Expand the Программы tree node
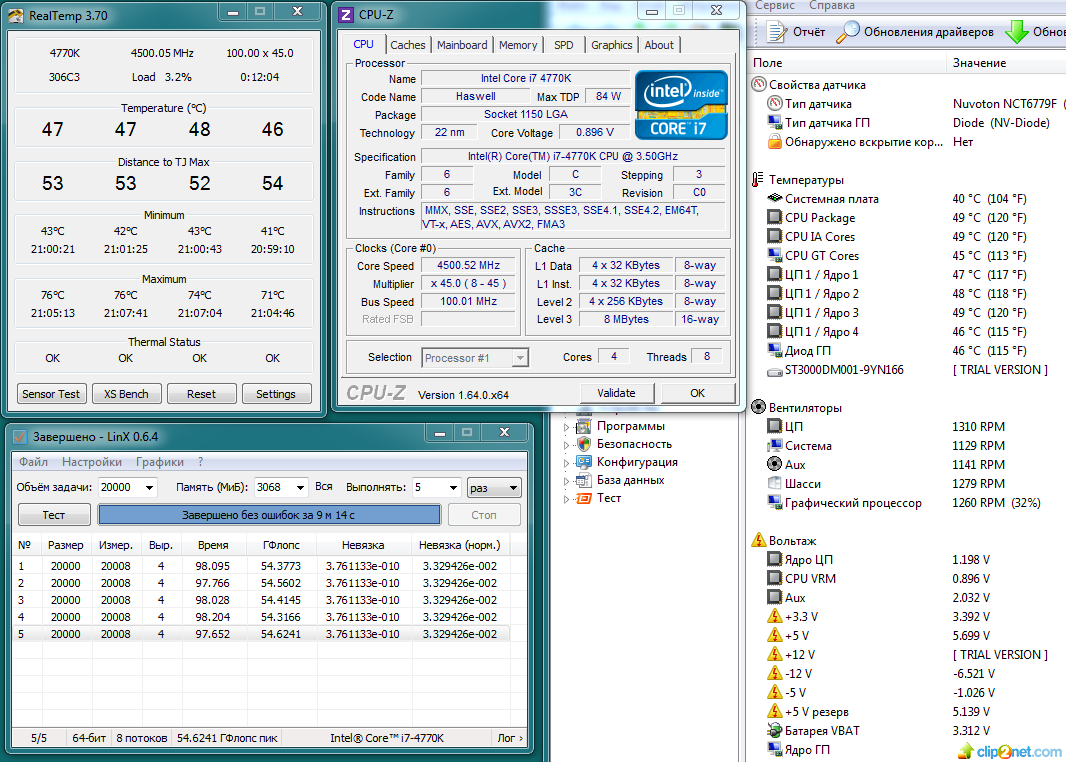The width and height of the screenshot is (1066, 762). coord(566,427)
